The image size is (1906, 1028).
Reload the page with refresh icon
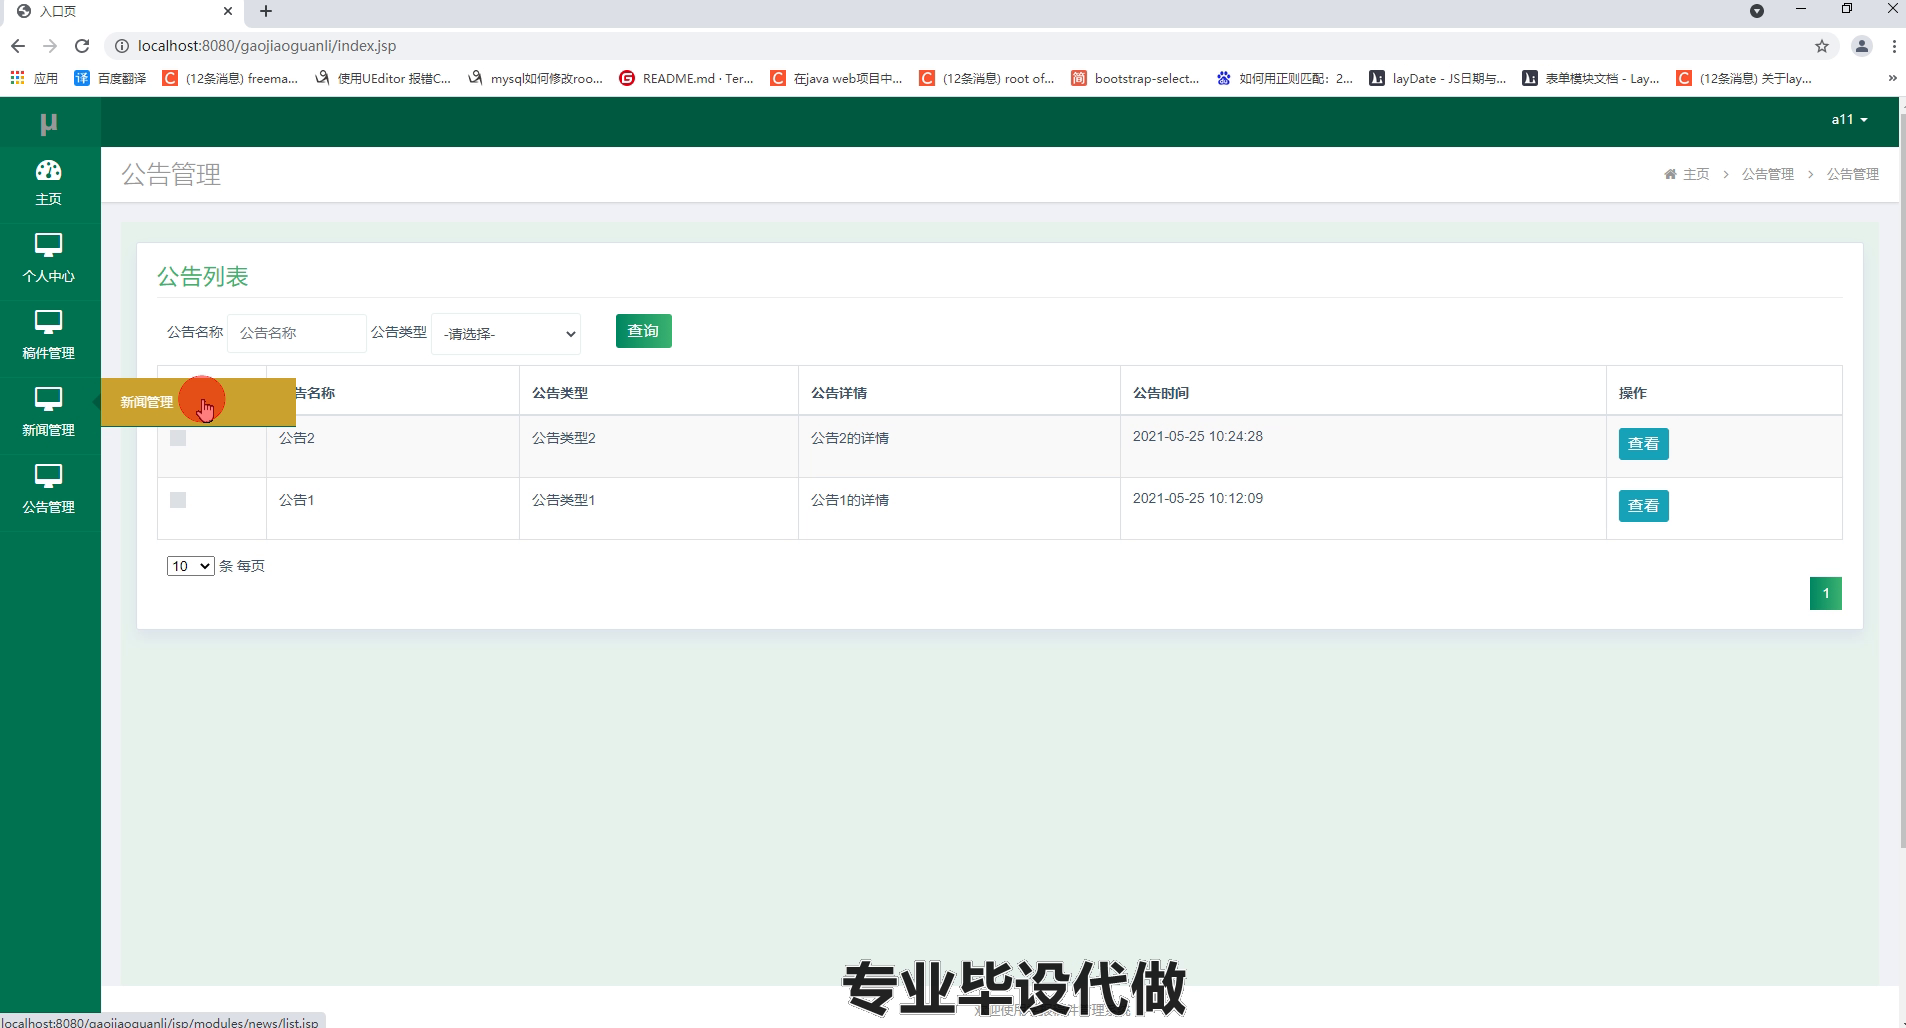[x=83, y=46]
